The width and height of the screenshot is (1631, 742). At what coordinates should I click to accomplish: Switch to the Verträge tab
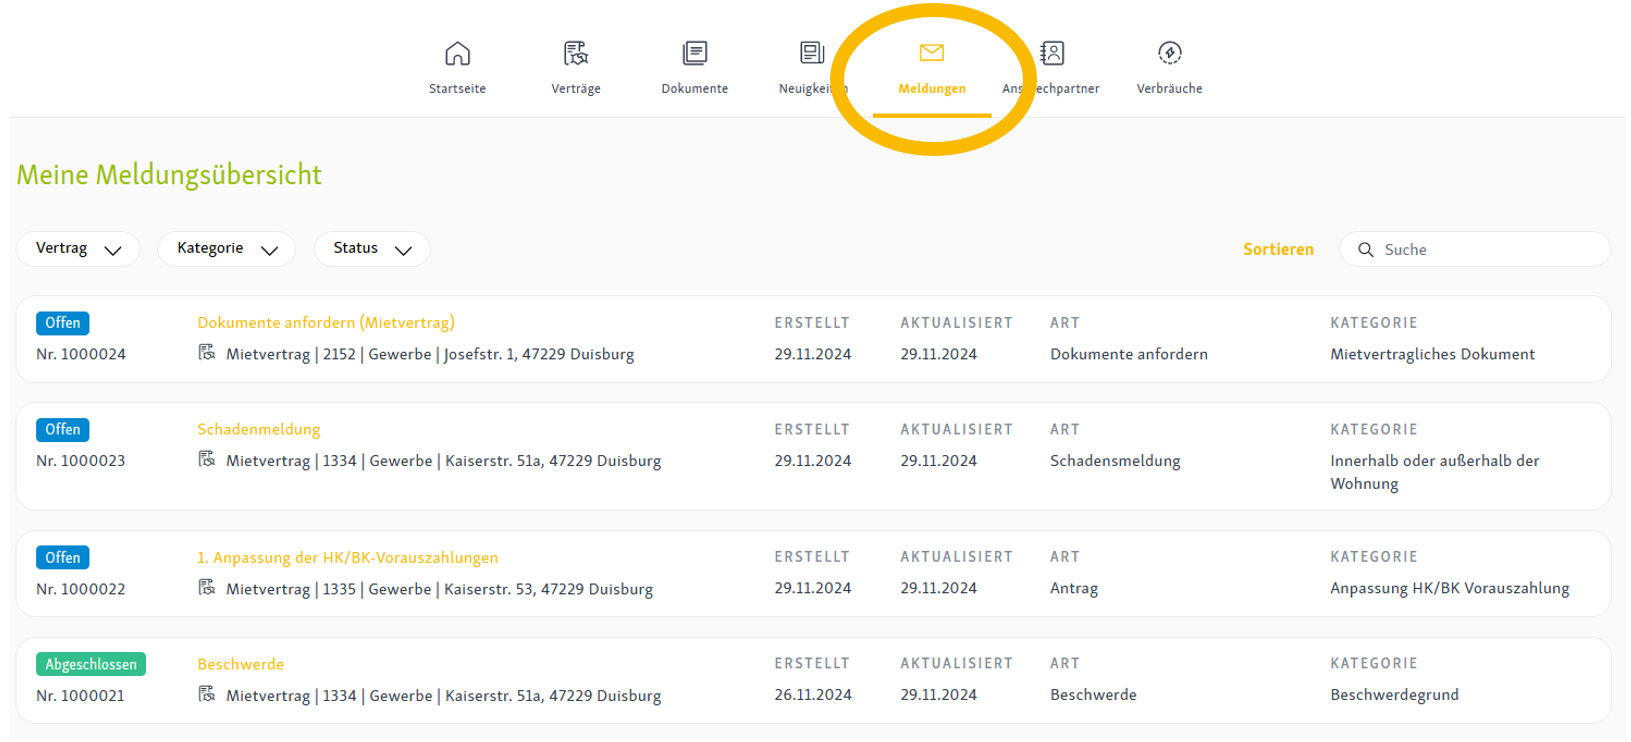click(x=576, y=89)
